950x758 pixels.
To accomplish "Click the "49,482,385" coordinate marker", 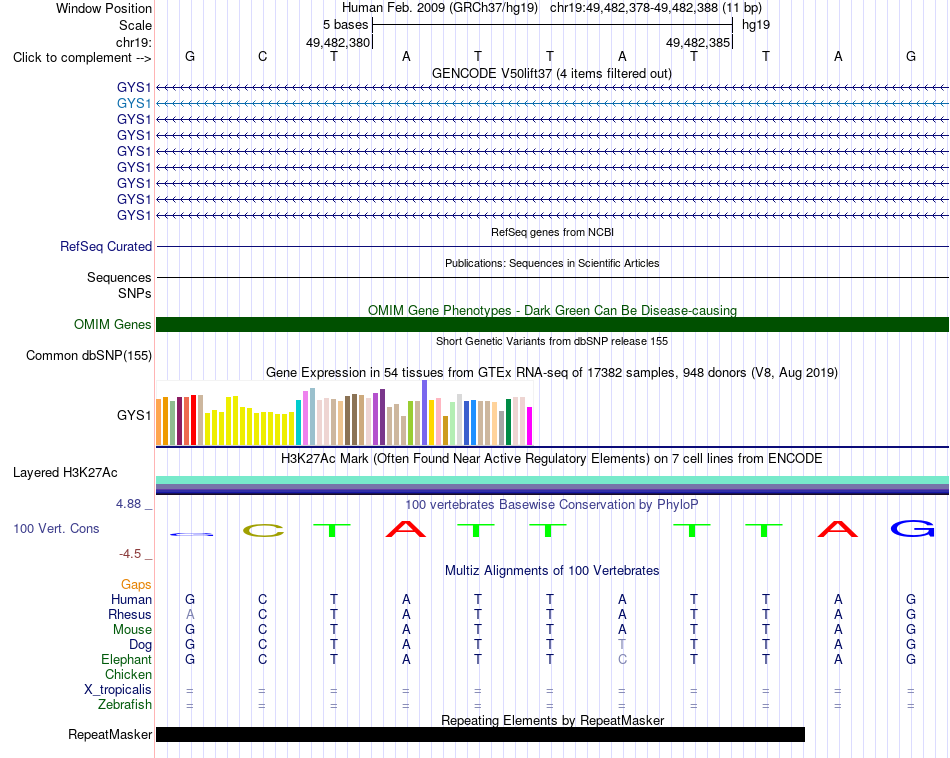I will tap(697, 42).
